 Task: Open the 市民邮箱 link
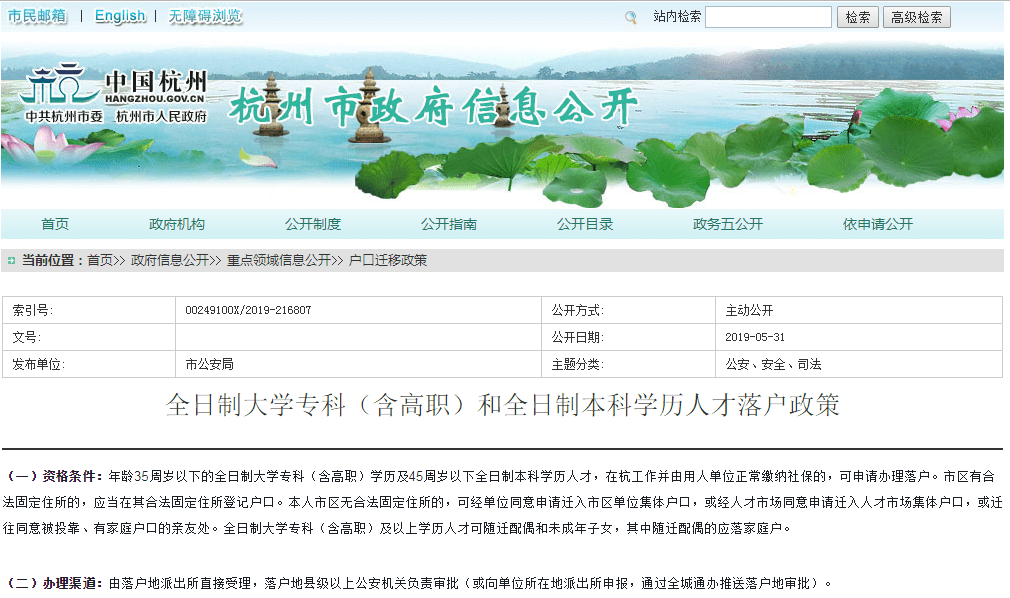37,16
